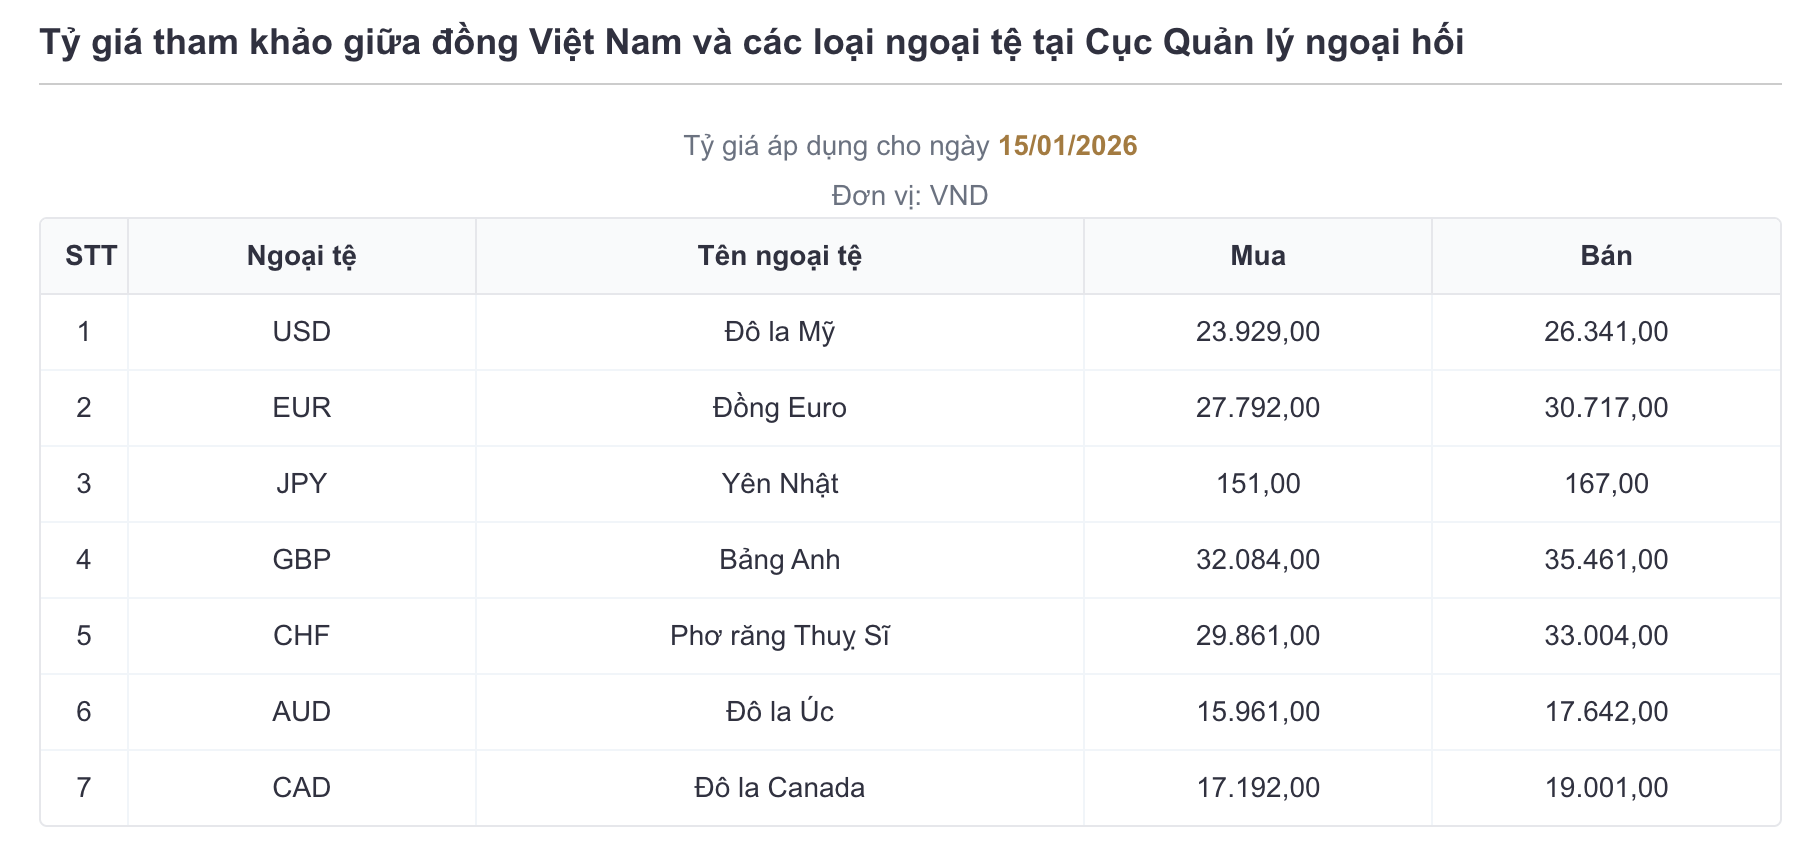Select the USD currency code cell
This screenshot has height=849, width=1819.
[x=301, y=332]
